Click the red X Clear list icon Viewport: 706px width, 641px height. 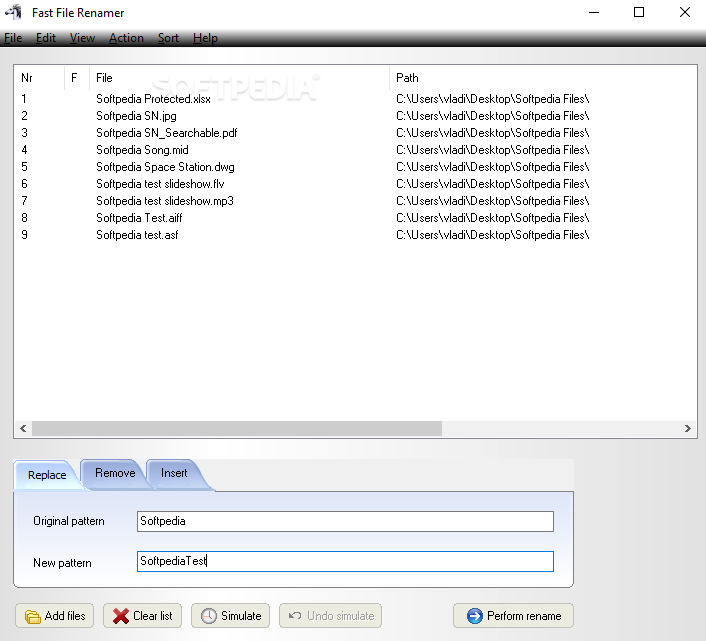coord(121,616)
